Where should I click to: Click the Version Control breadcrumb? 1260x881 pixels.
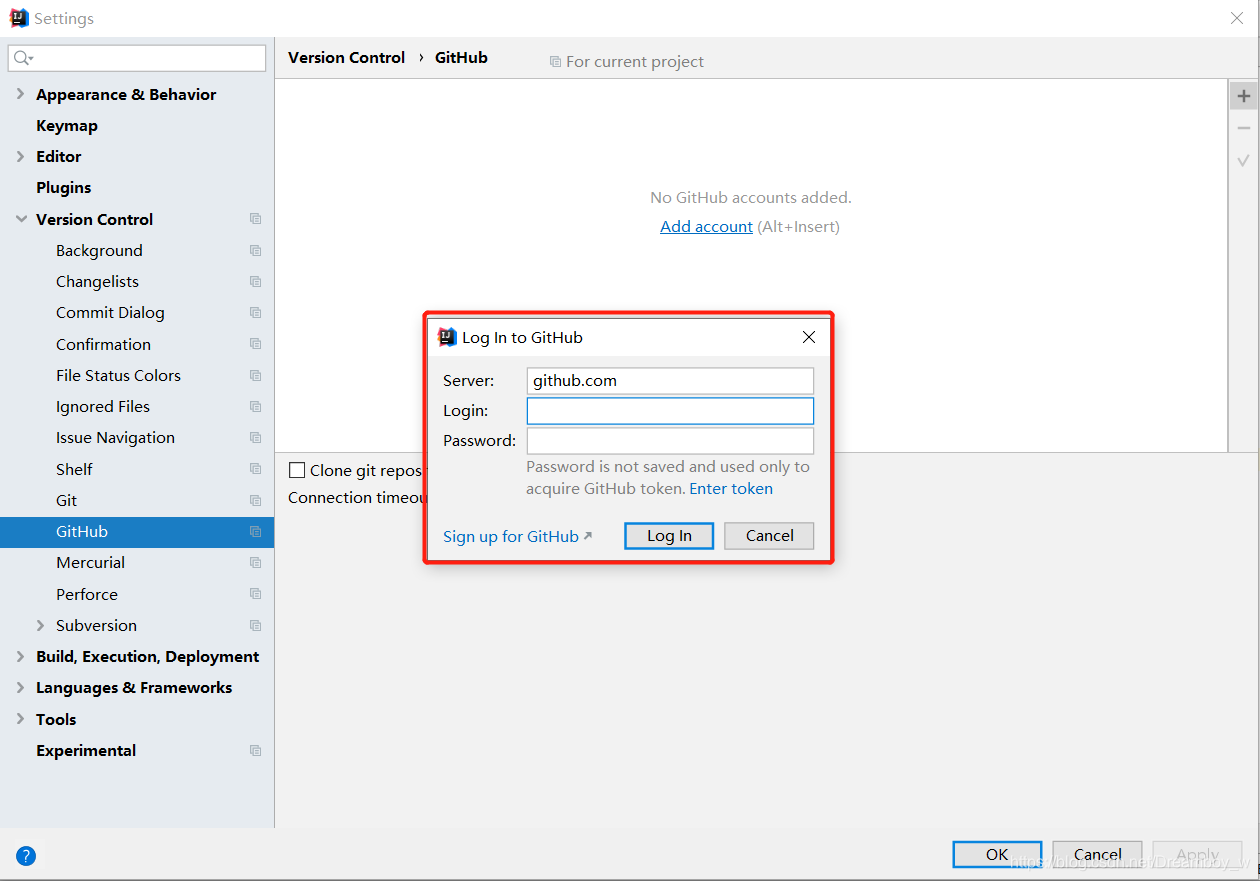(x=346, y=58)
